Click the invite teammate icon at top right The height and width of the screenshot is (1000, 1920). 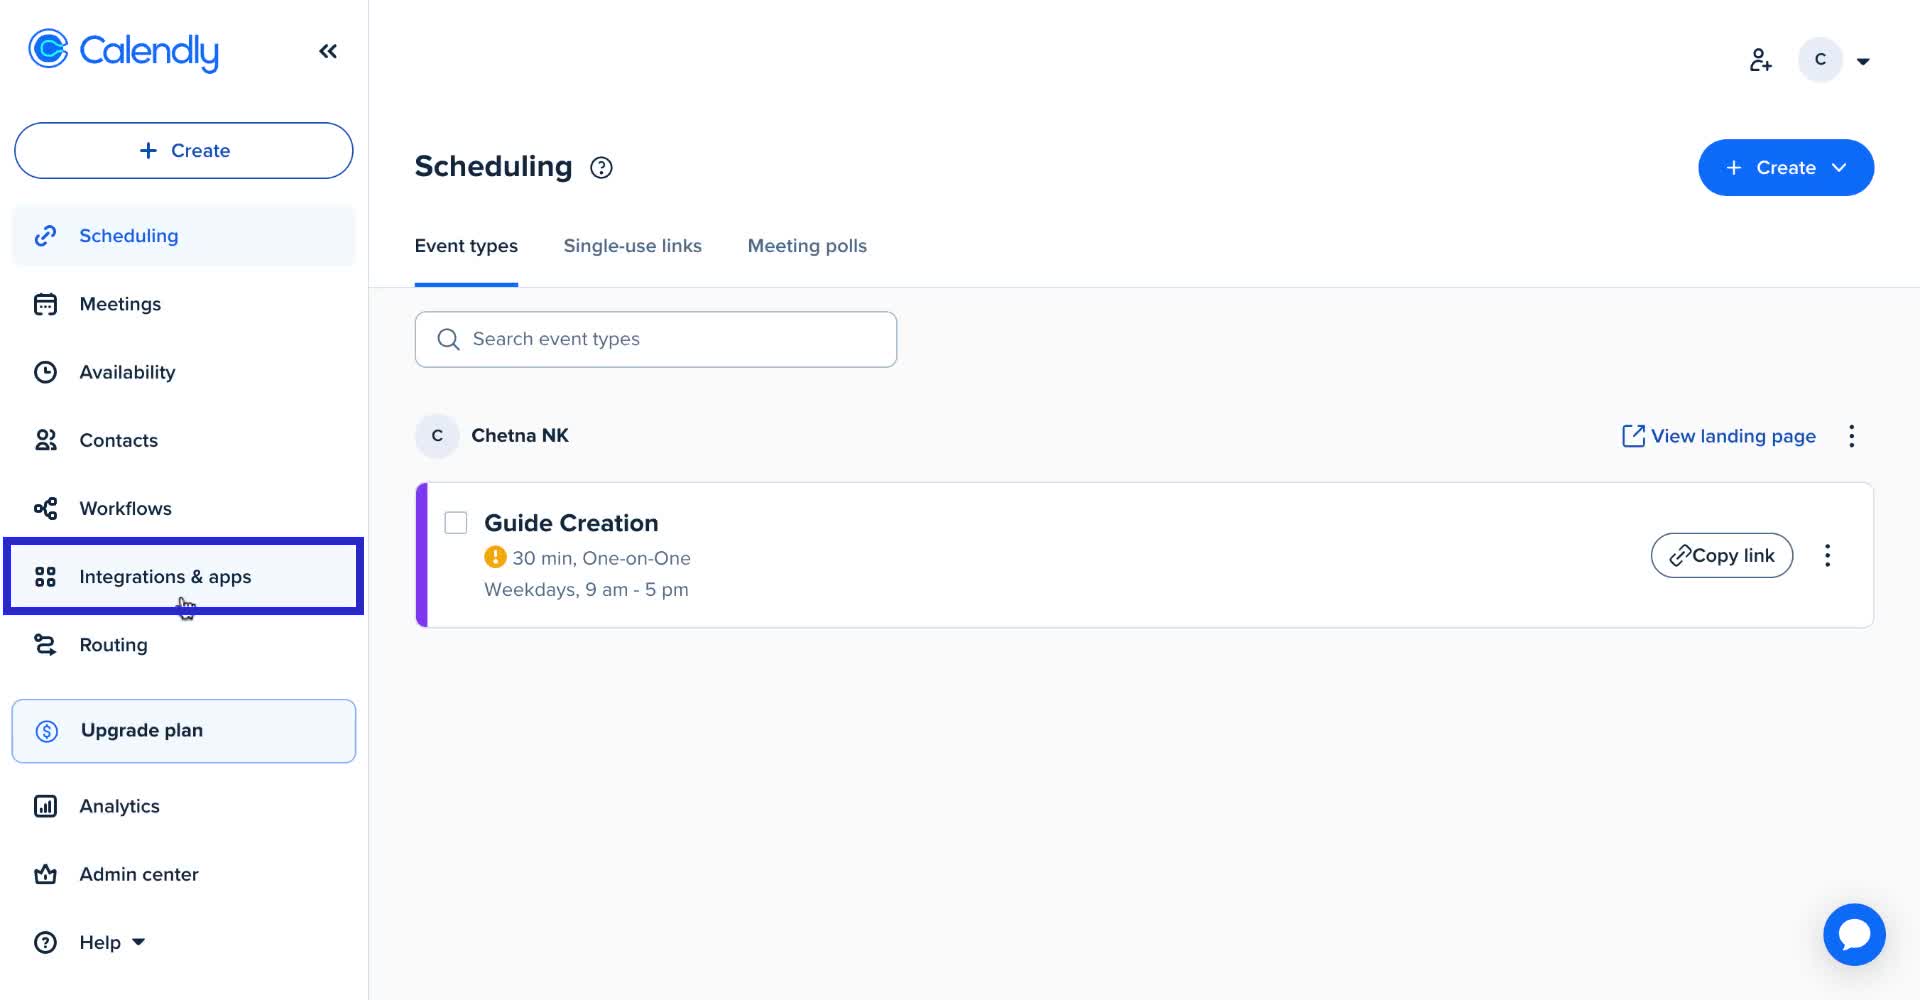click(x=1761, y=60)
